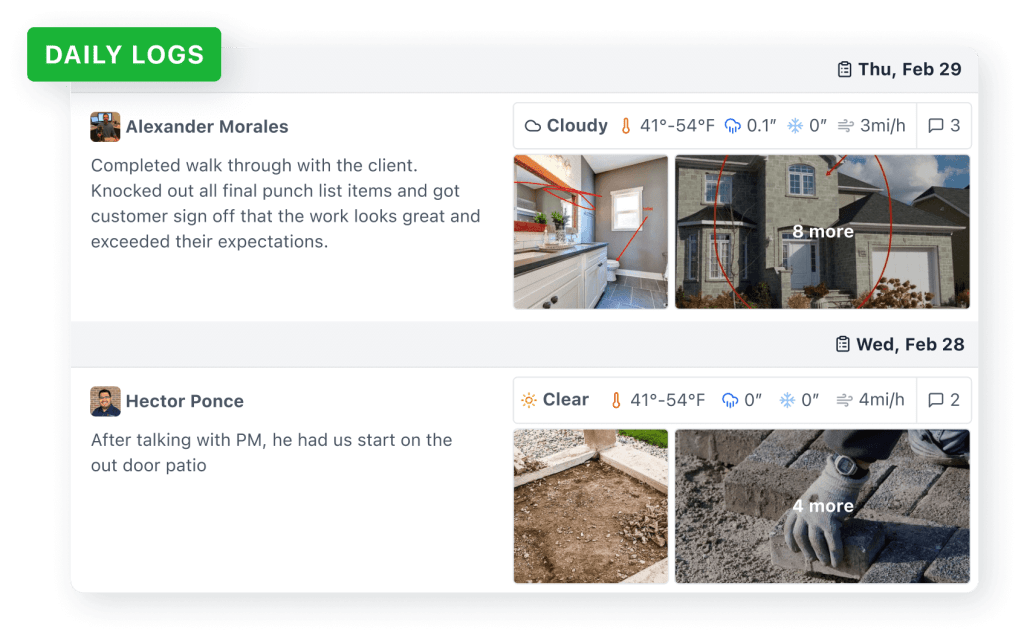Click the thermometer icon in Alexander's weather bar
Viewport: 1024px width, 638px height.
point(626,126)
